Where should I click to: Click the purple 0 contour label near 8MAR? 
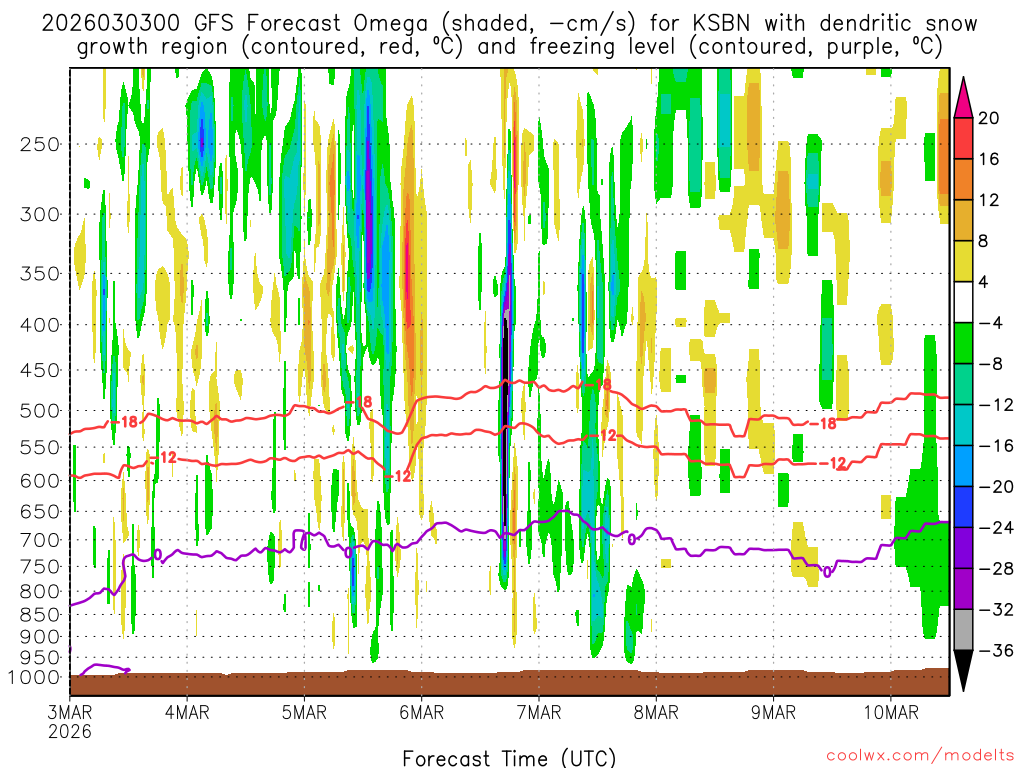click(632, 539)
